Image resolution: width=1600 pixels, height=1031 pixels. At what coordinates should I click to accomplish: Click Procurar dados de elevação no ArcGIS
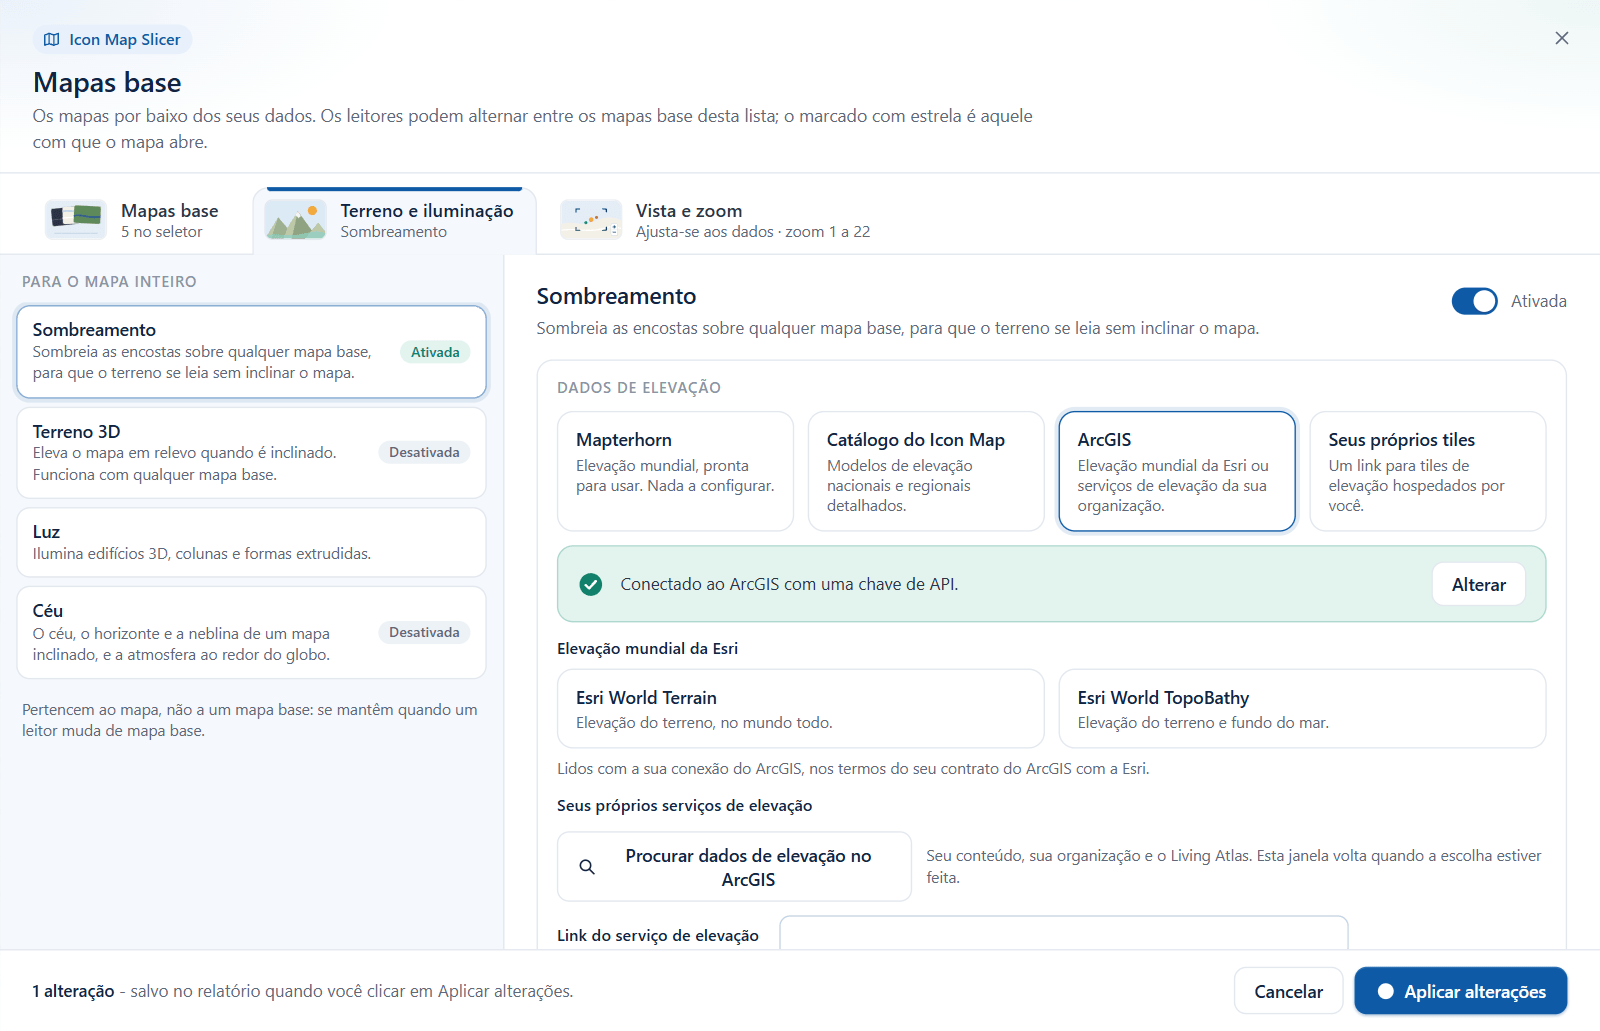pyautogui.click(x=734, y=867)
